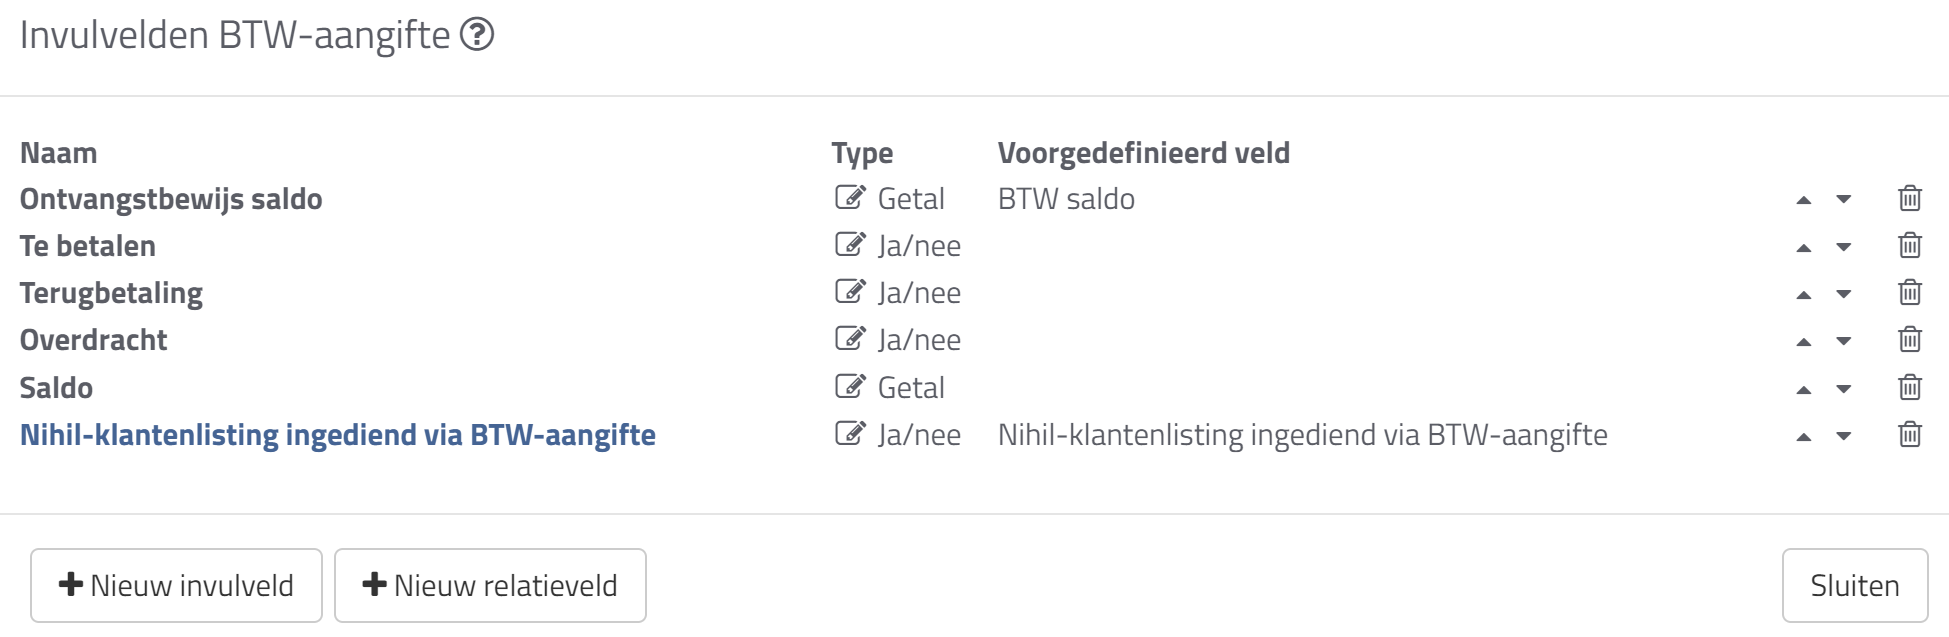The image size is (1949, 637).
Task: Move Nihil-klantenlisting field down
Action: click(1844, 436)
